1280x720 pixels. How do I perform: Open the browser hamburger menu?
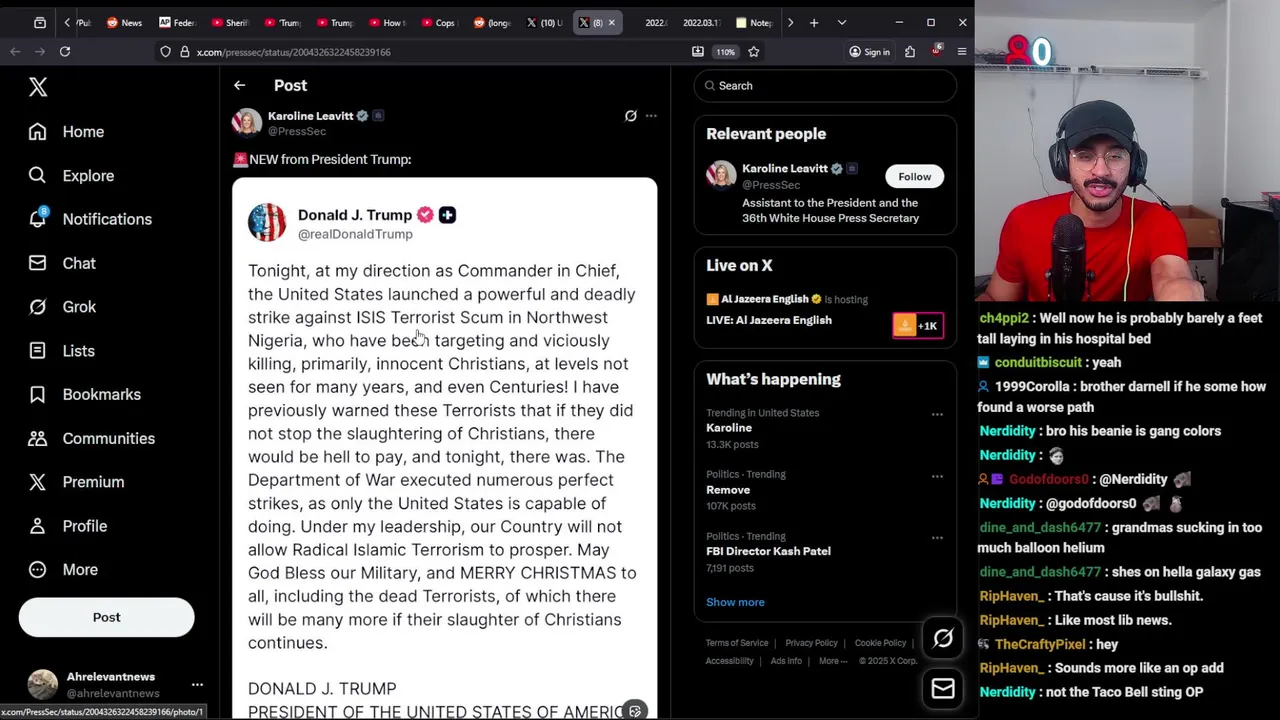[x=962, y=52]
